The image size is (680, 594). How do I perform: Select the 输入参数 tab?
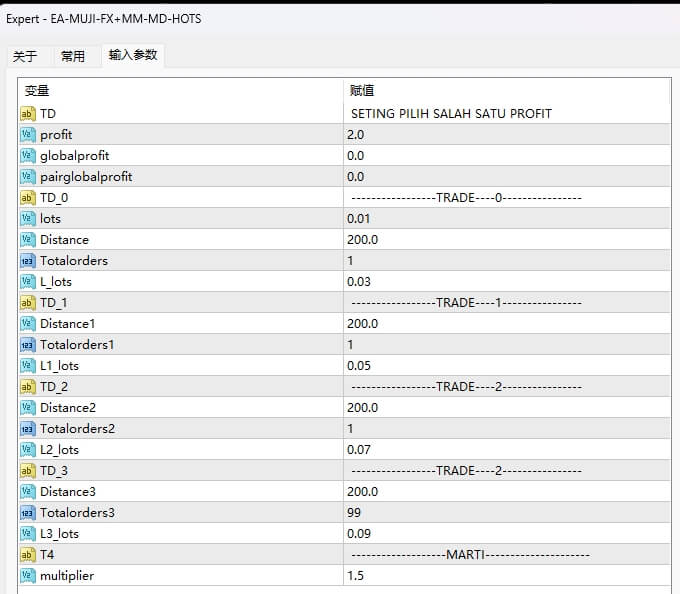pos(133,55)
